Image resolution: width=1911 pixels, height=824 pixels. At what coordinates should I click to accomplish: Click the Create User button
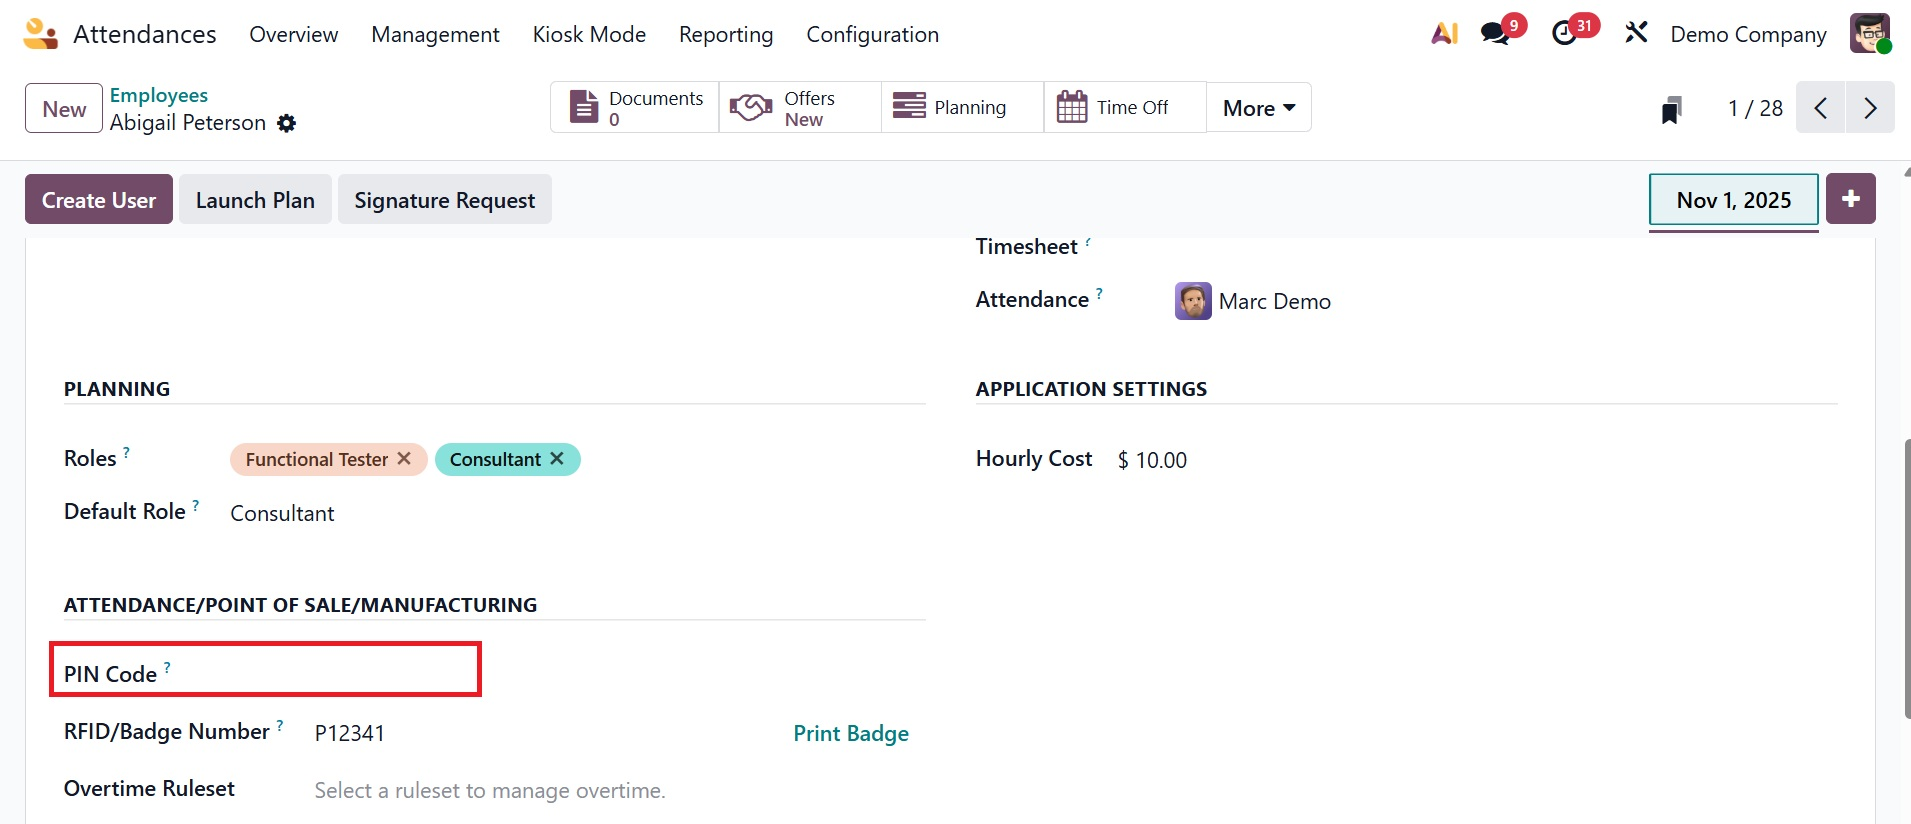(x=99, y=200)
